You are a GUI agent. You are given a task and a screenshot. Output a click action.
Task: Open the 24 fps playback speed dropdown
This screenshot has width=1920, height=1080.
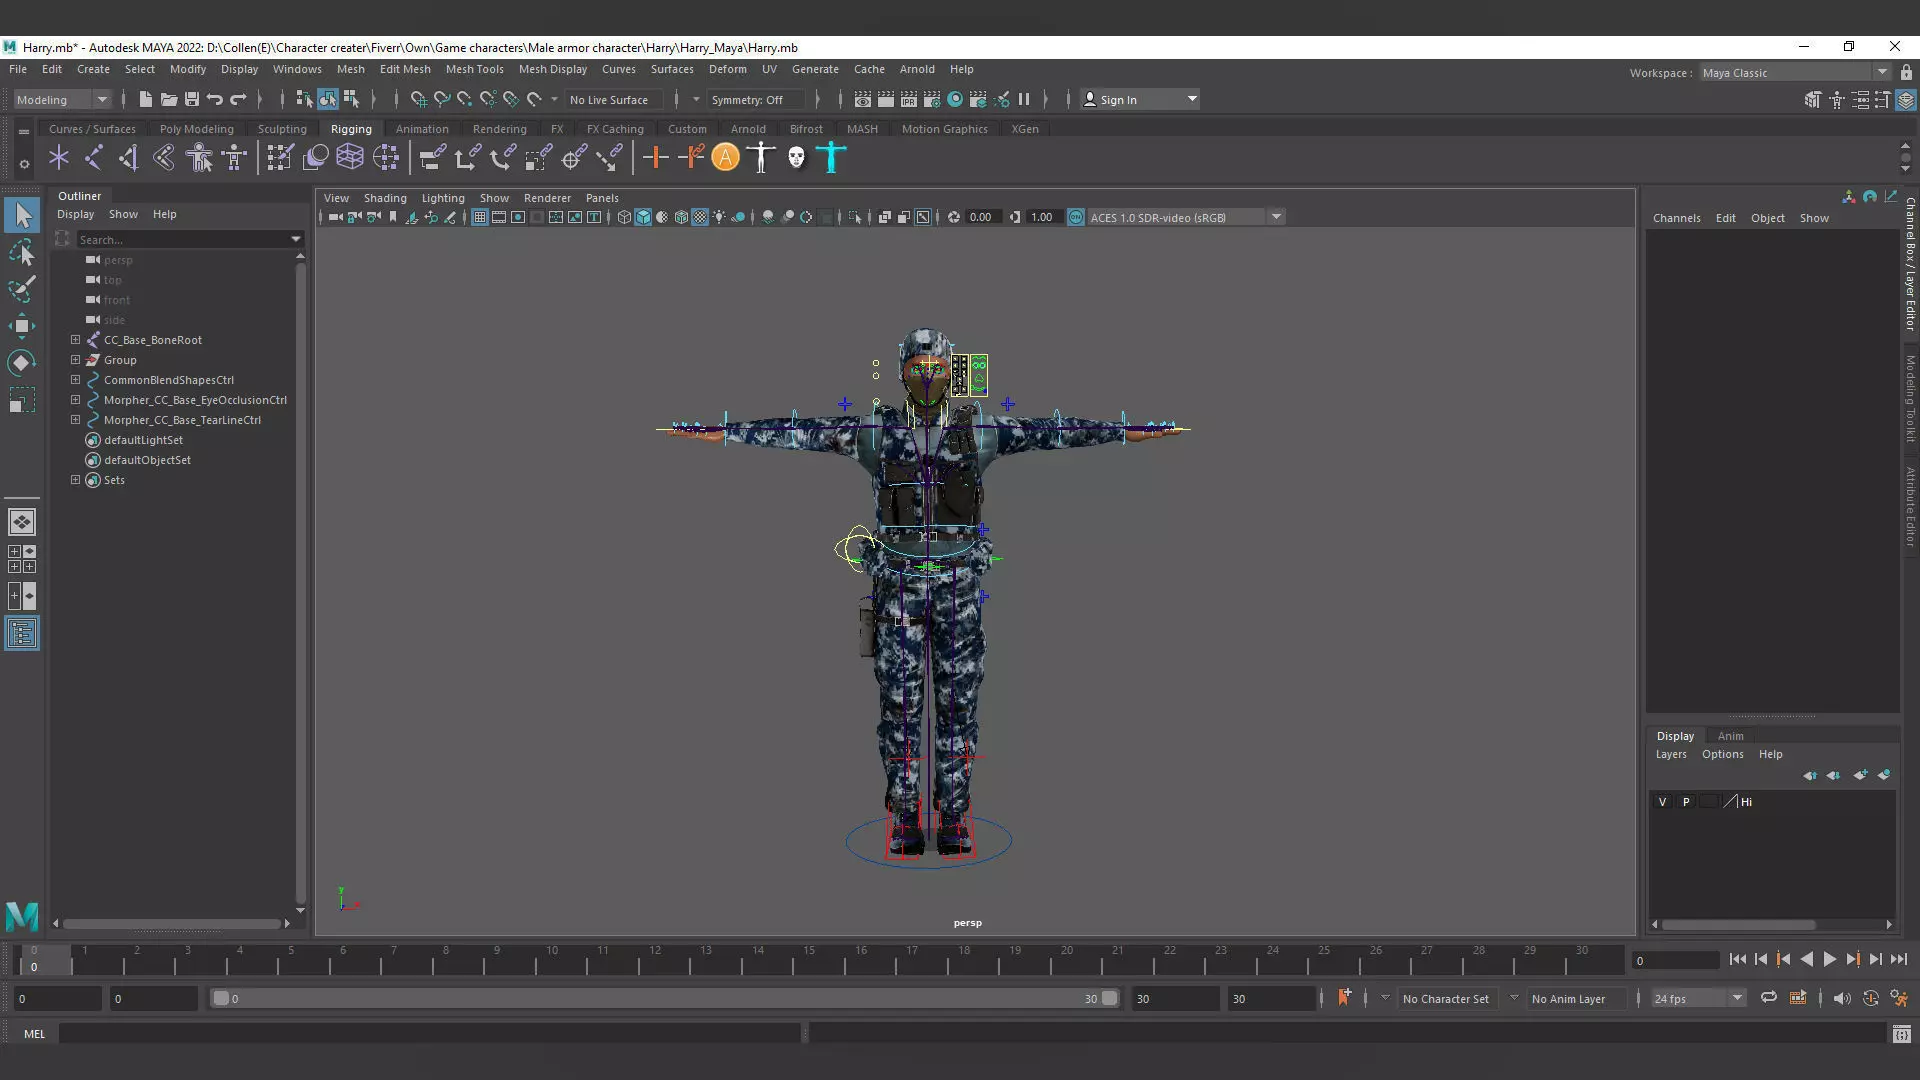(1697, 998)
